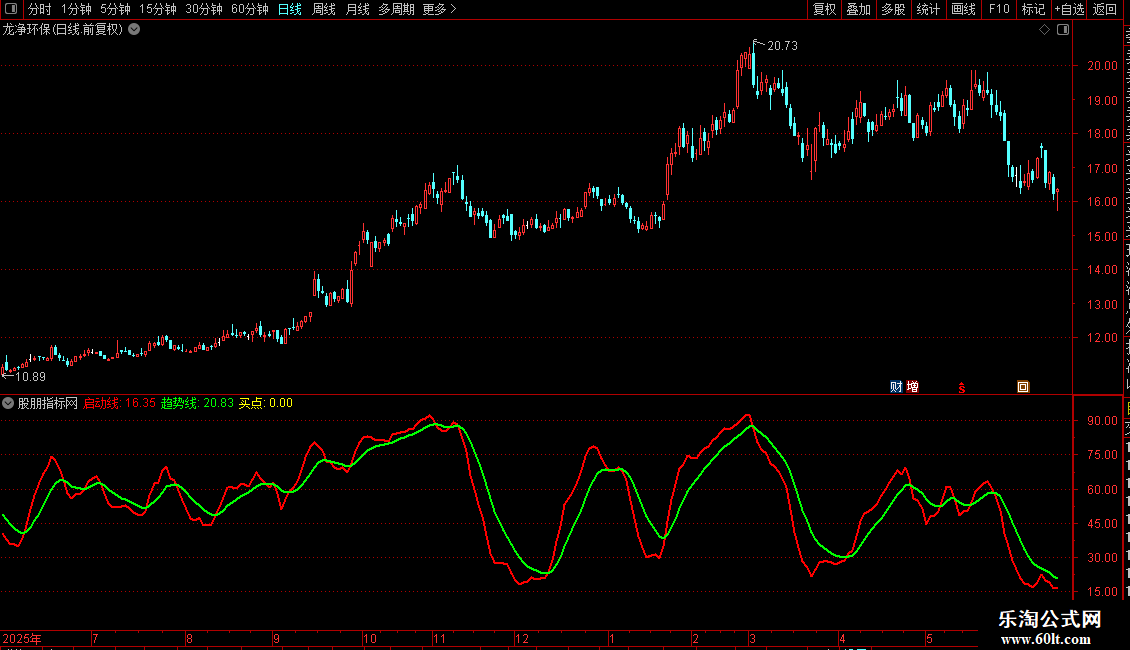Click the 复权 button
Viewport: 1130px width, 650px height.
(x=824, y=9)
